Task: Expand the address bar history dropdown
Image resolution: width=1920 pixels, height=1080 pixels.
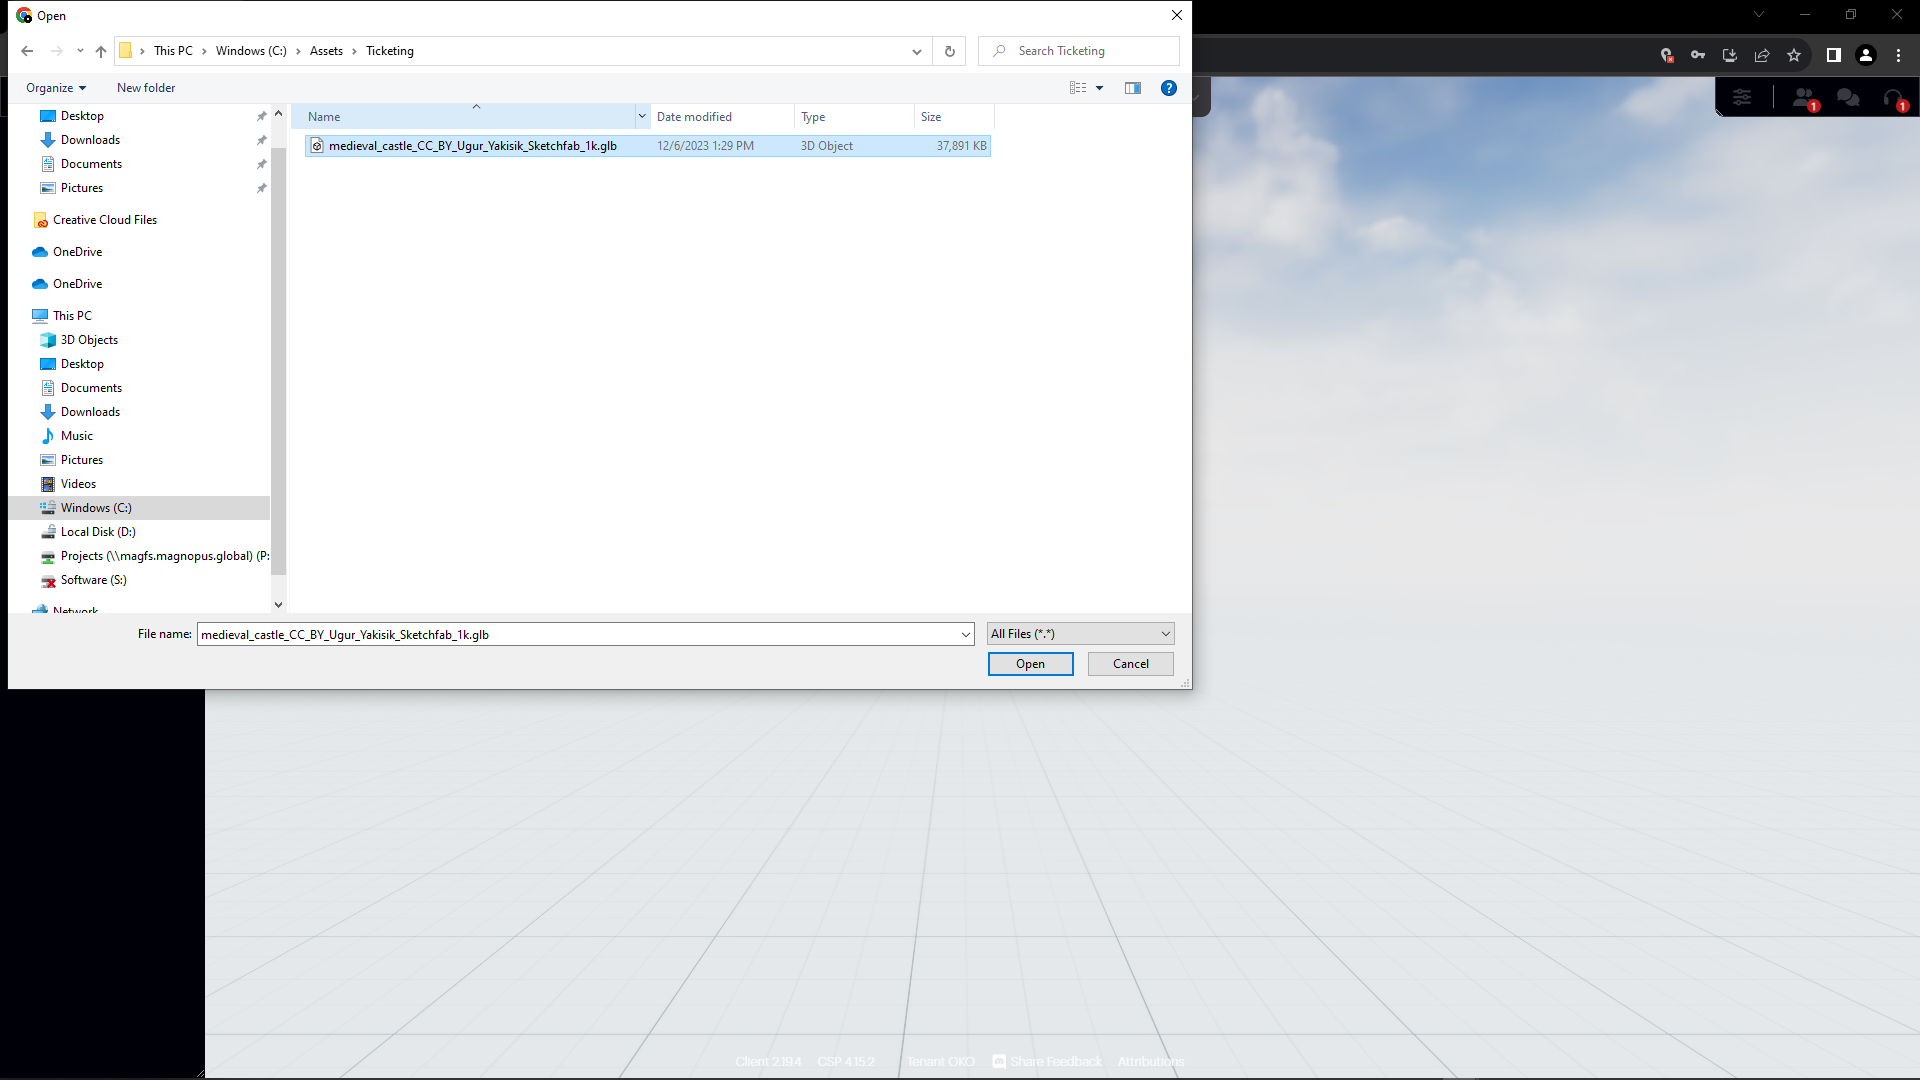Action: (916, 51)
